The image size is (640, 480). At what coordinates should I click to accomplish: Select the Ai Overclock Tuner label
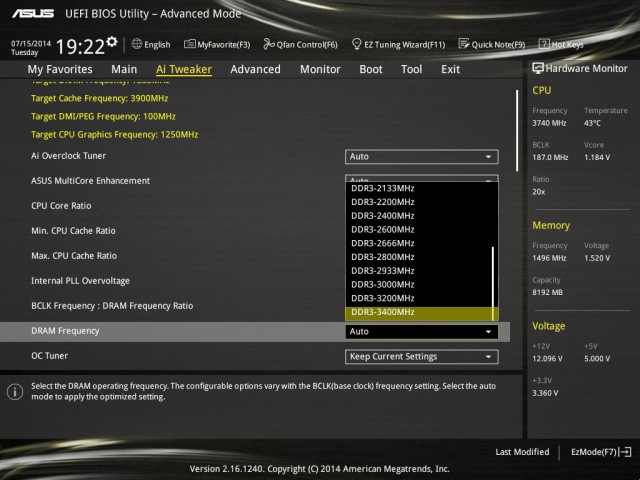click(69, 156)
